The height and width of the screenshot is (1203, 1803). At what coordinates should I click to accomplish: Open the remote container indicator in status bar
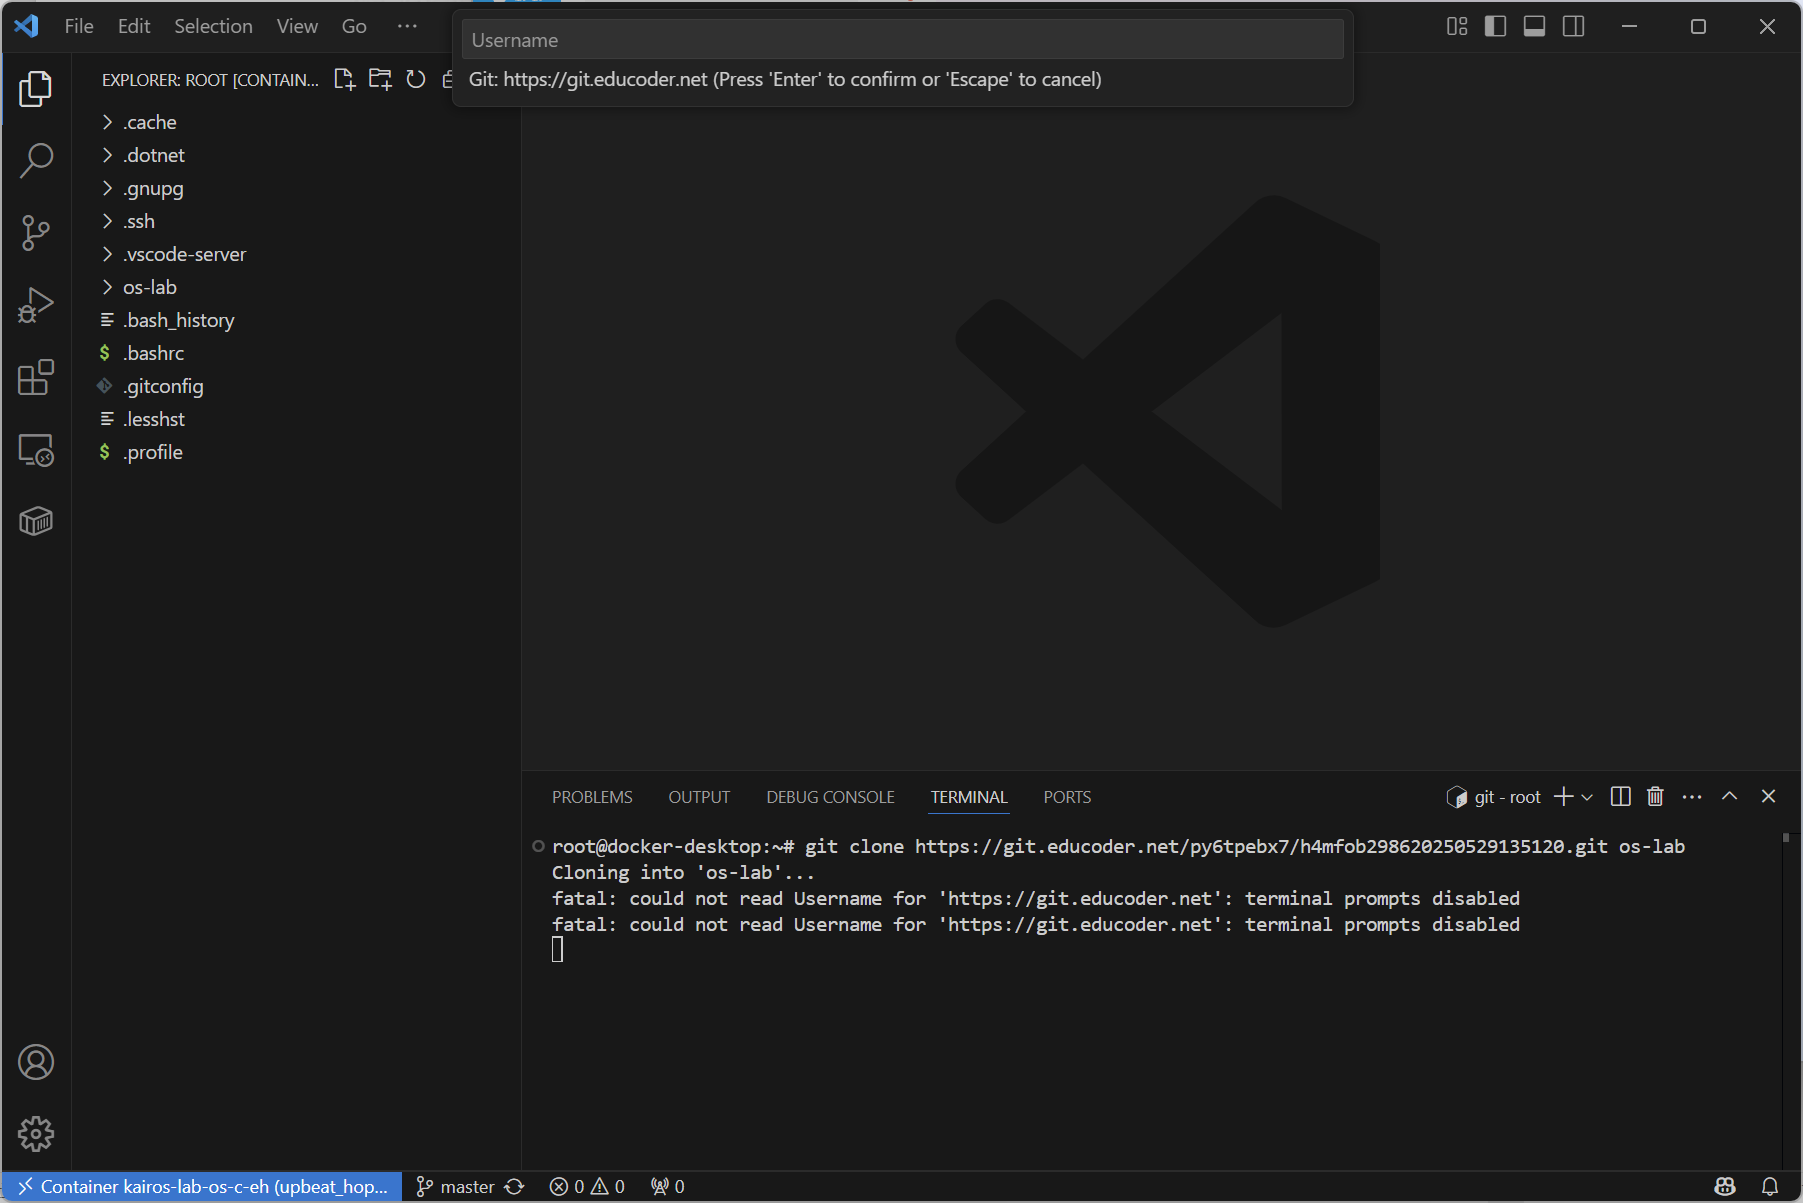point(202,1187)
